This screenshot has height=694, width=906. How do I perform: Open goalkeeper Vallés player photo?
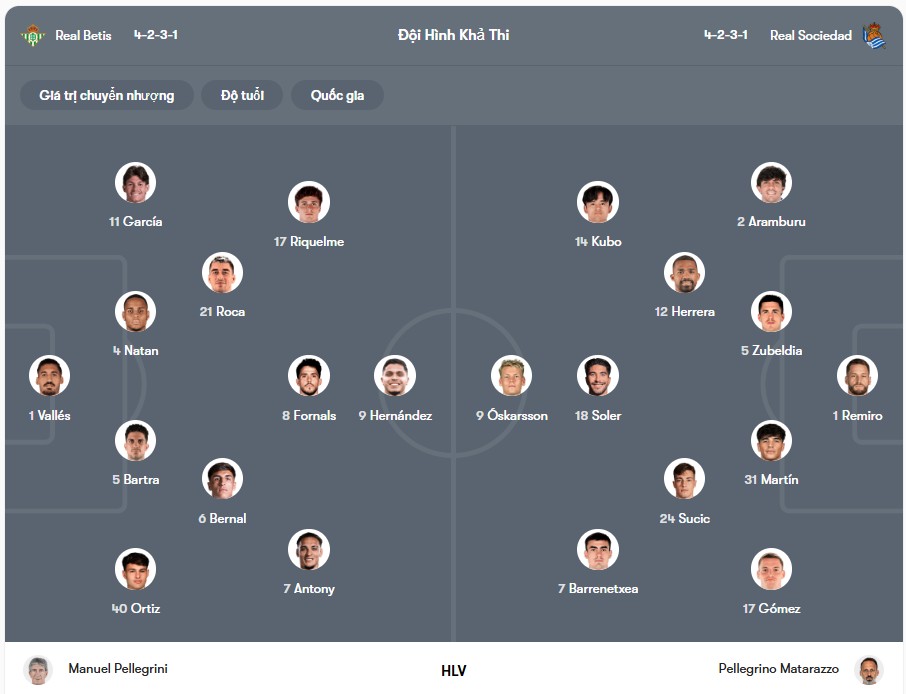(50, 376)
